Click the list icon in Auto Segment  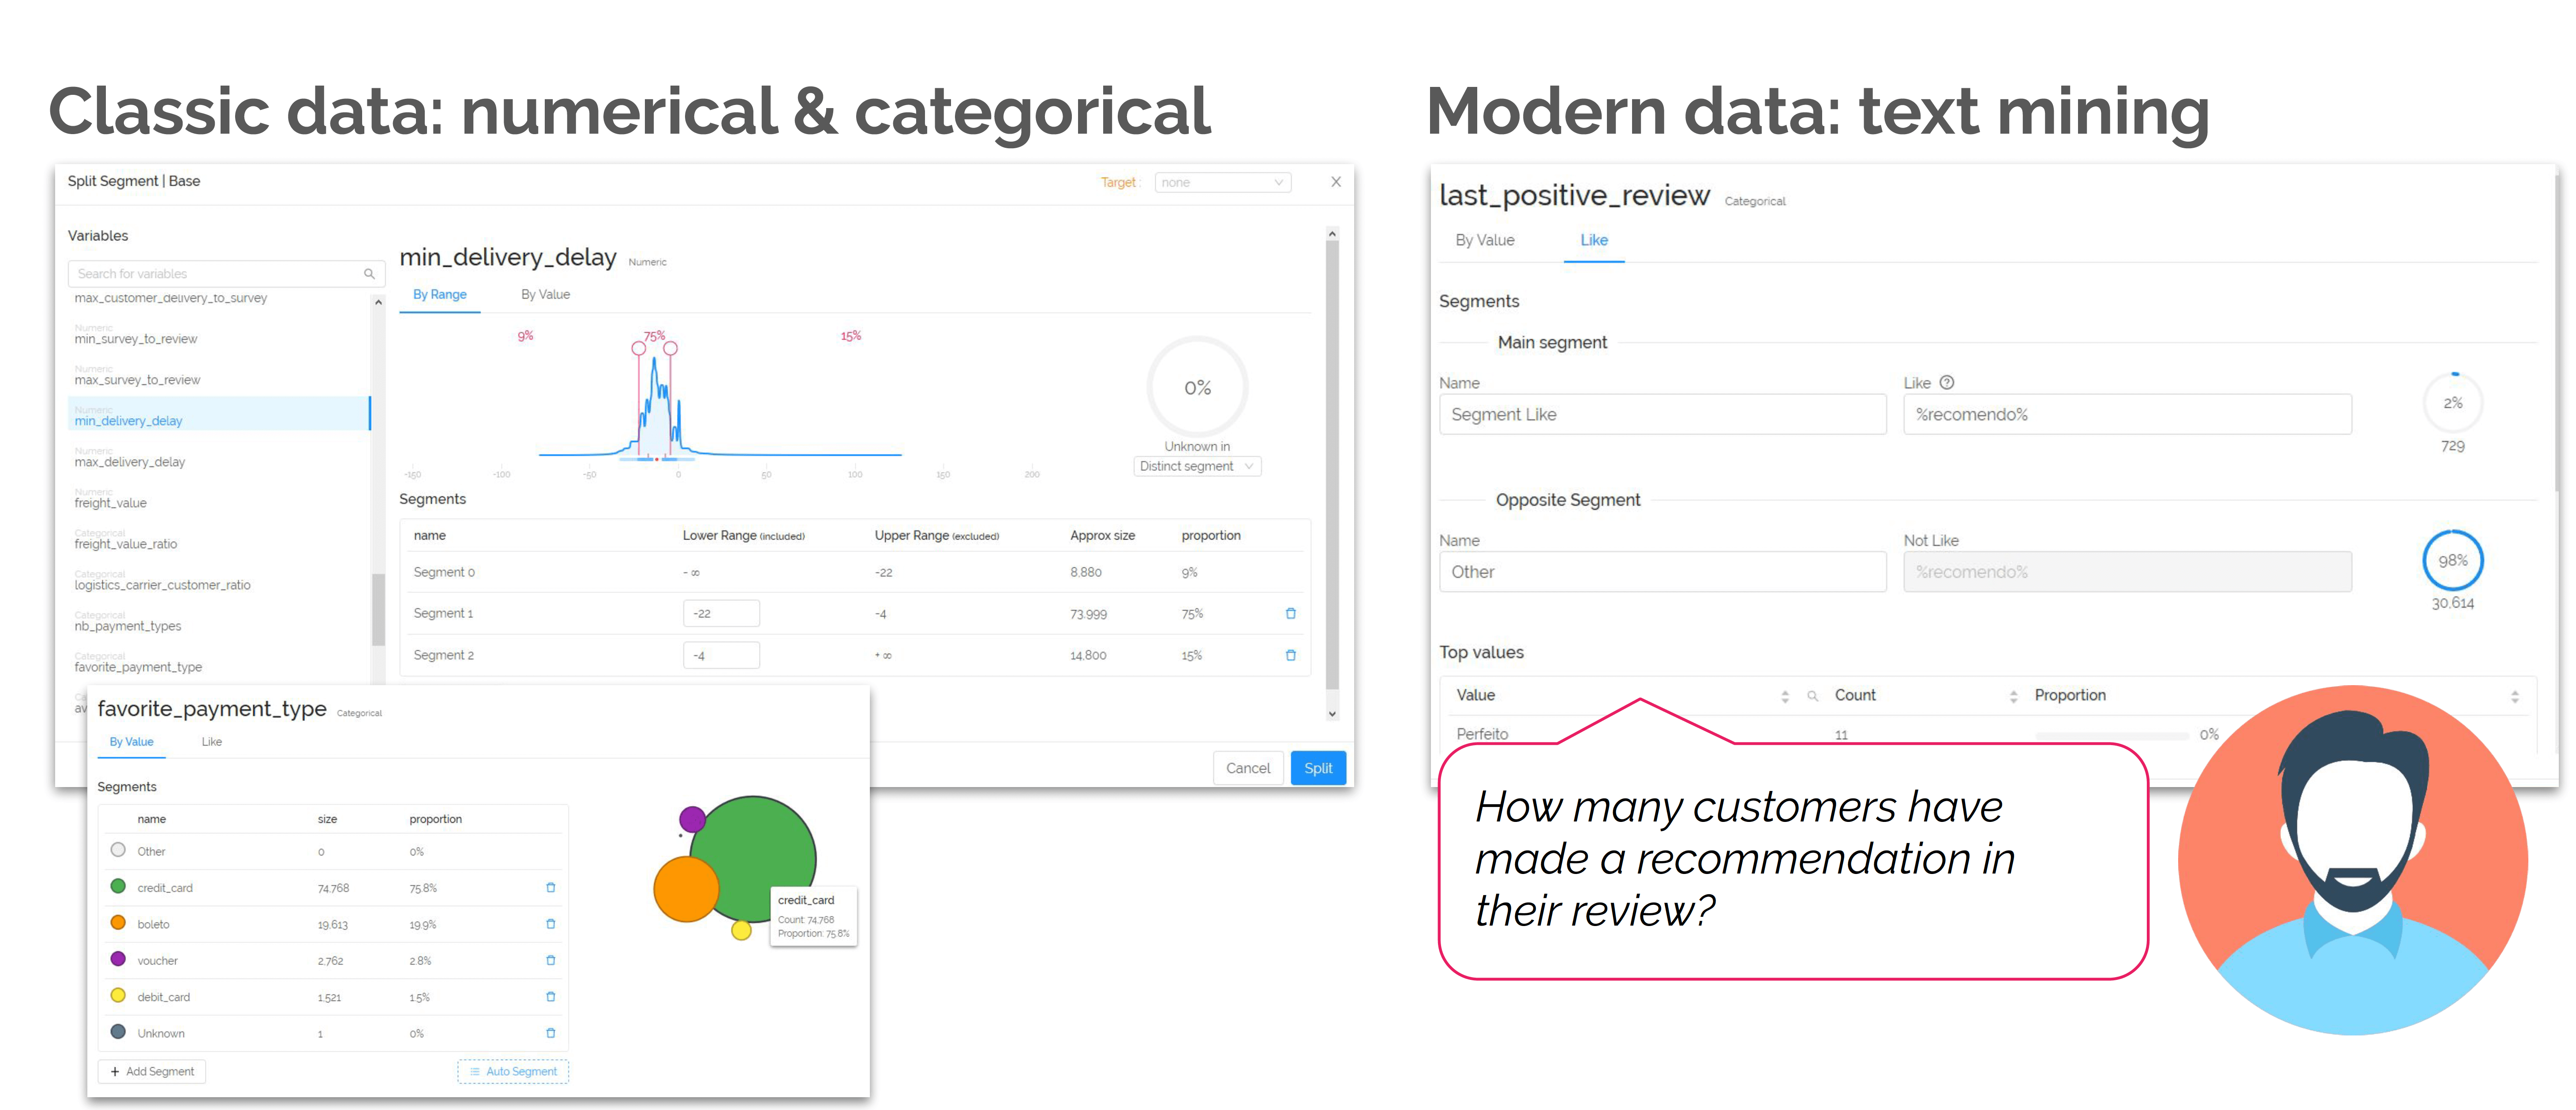coord(475,1071)
